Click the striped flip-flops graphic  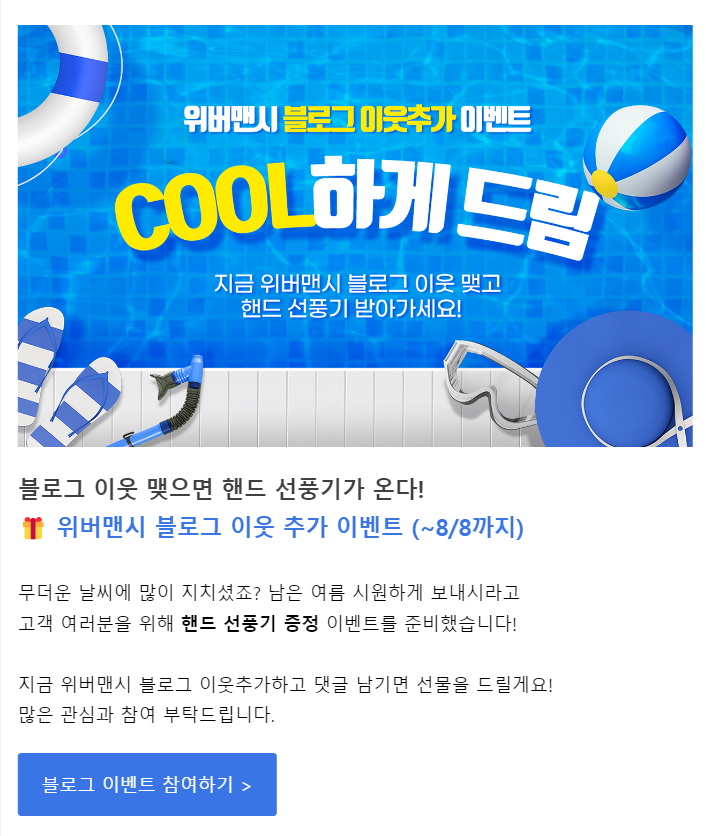(67, 377)
